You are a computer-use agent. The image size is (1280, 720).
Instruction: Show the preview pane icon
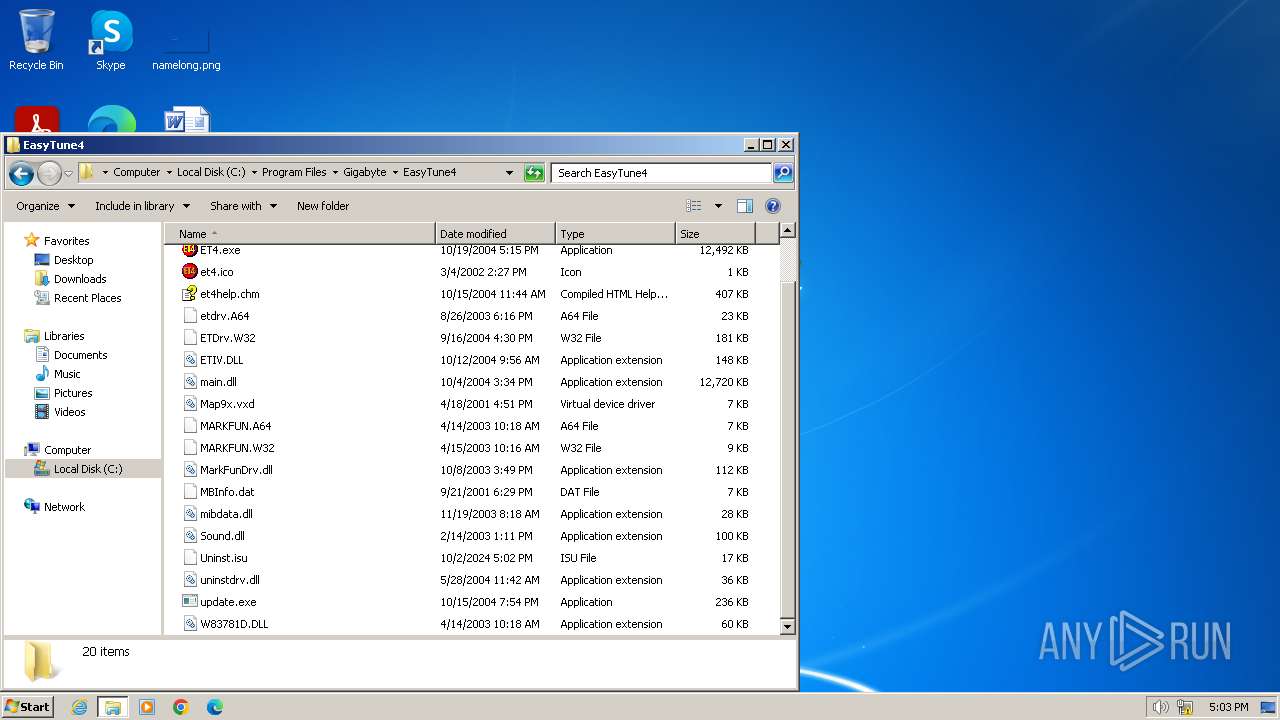click(745, 206)
